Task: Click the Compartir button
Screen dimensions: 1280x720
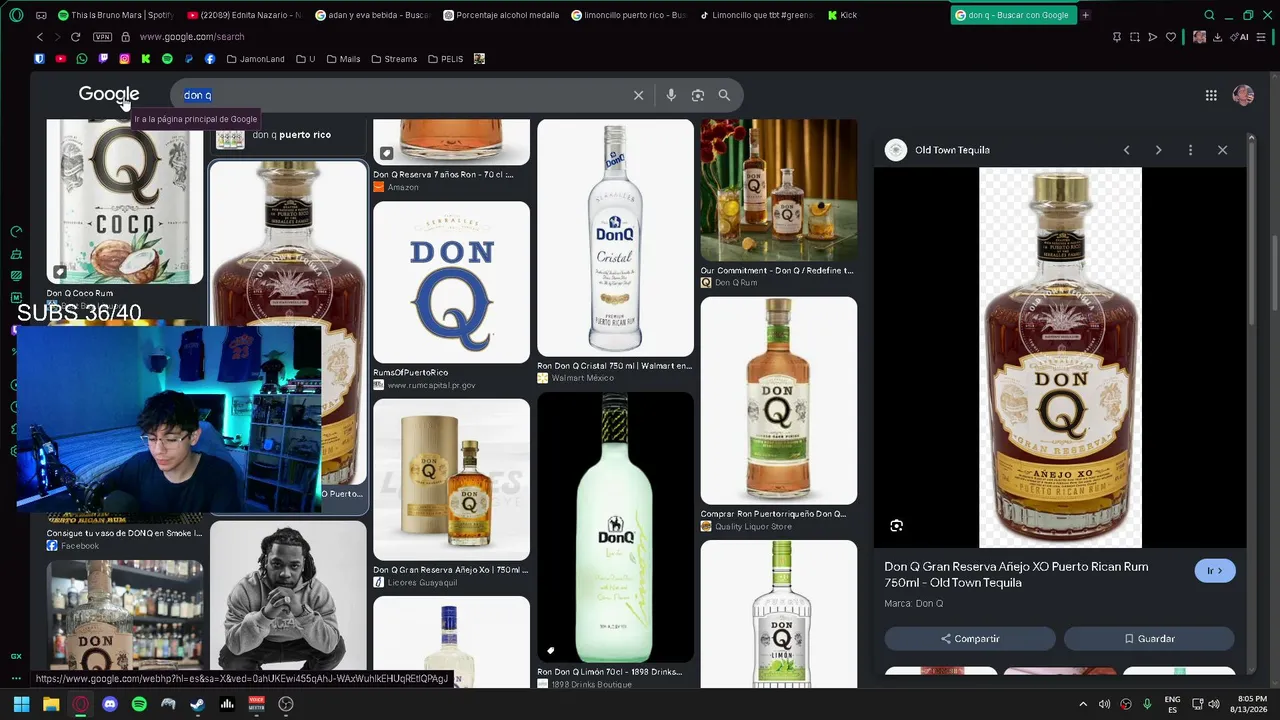Action: click(x=970, y=639)
